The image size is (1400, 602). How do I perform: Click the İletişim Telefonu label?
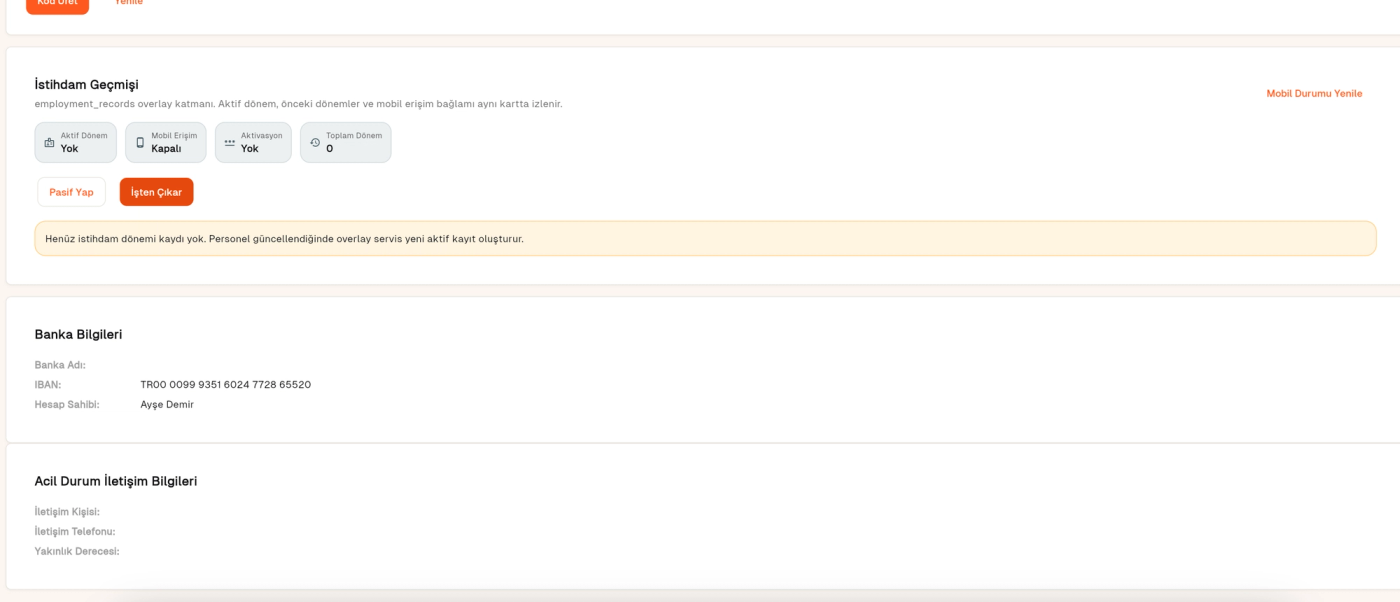(x=75, y=532)
